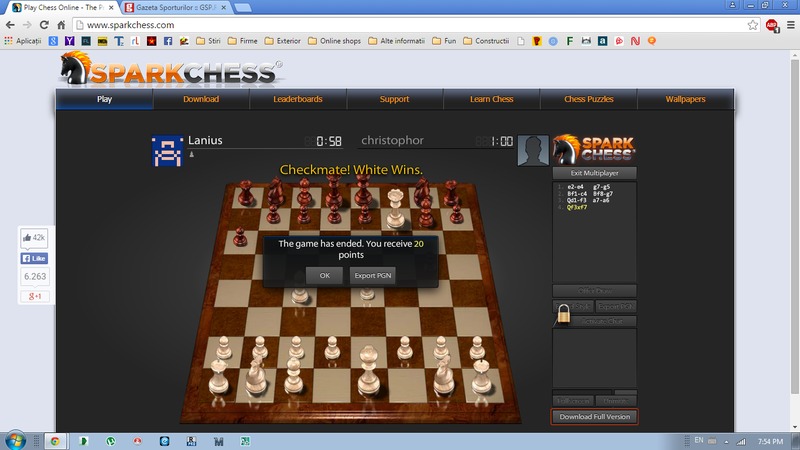
Task: Reload the page
Action: 44,24
